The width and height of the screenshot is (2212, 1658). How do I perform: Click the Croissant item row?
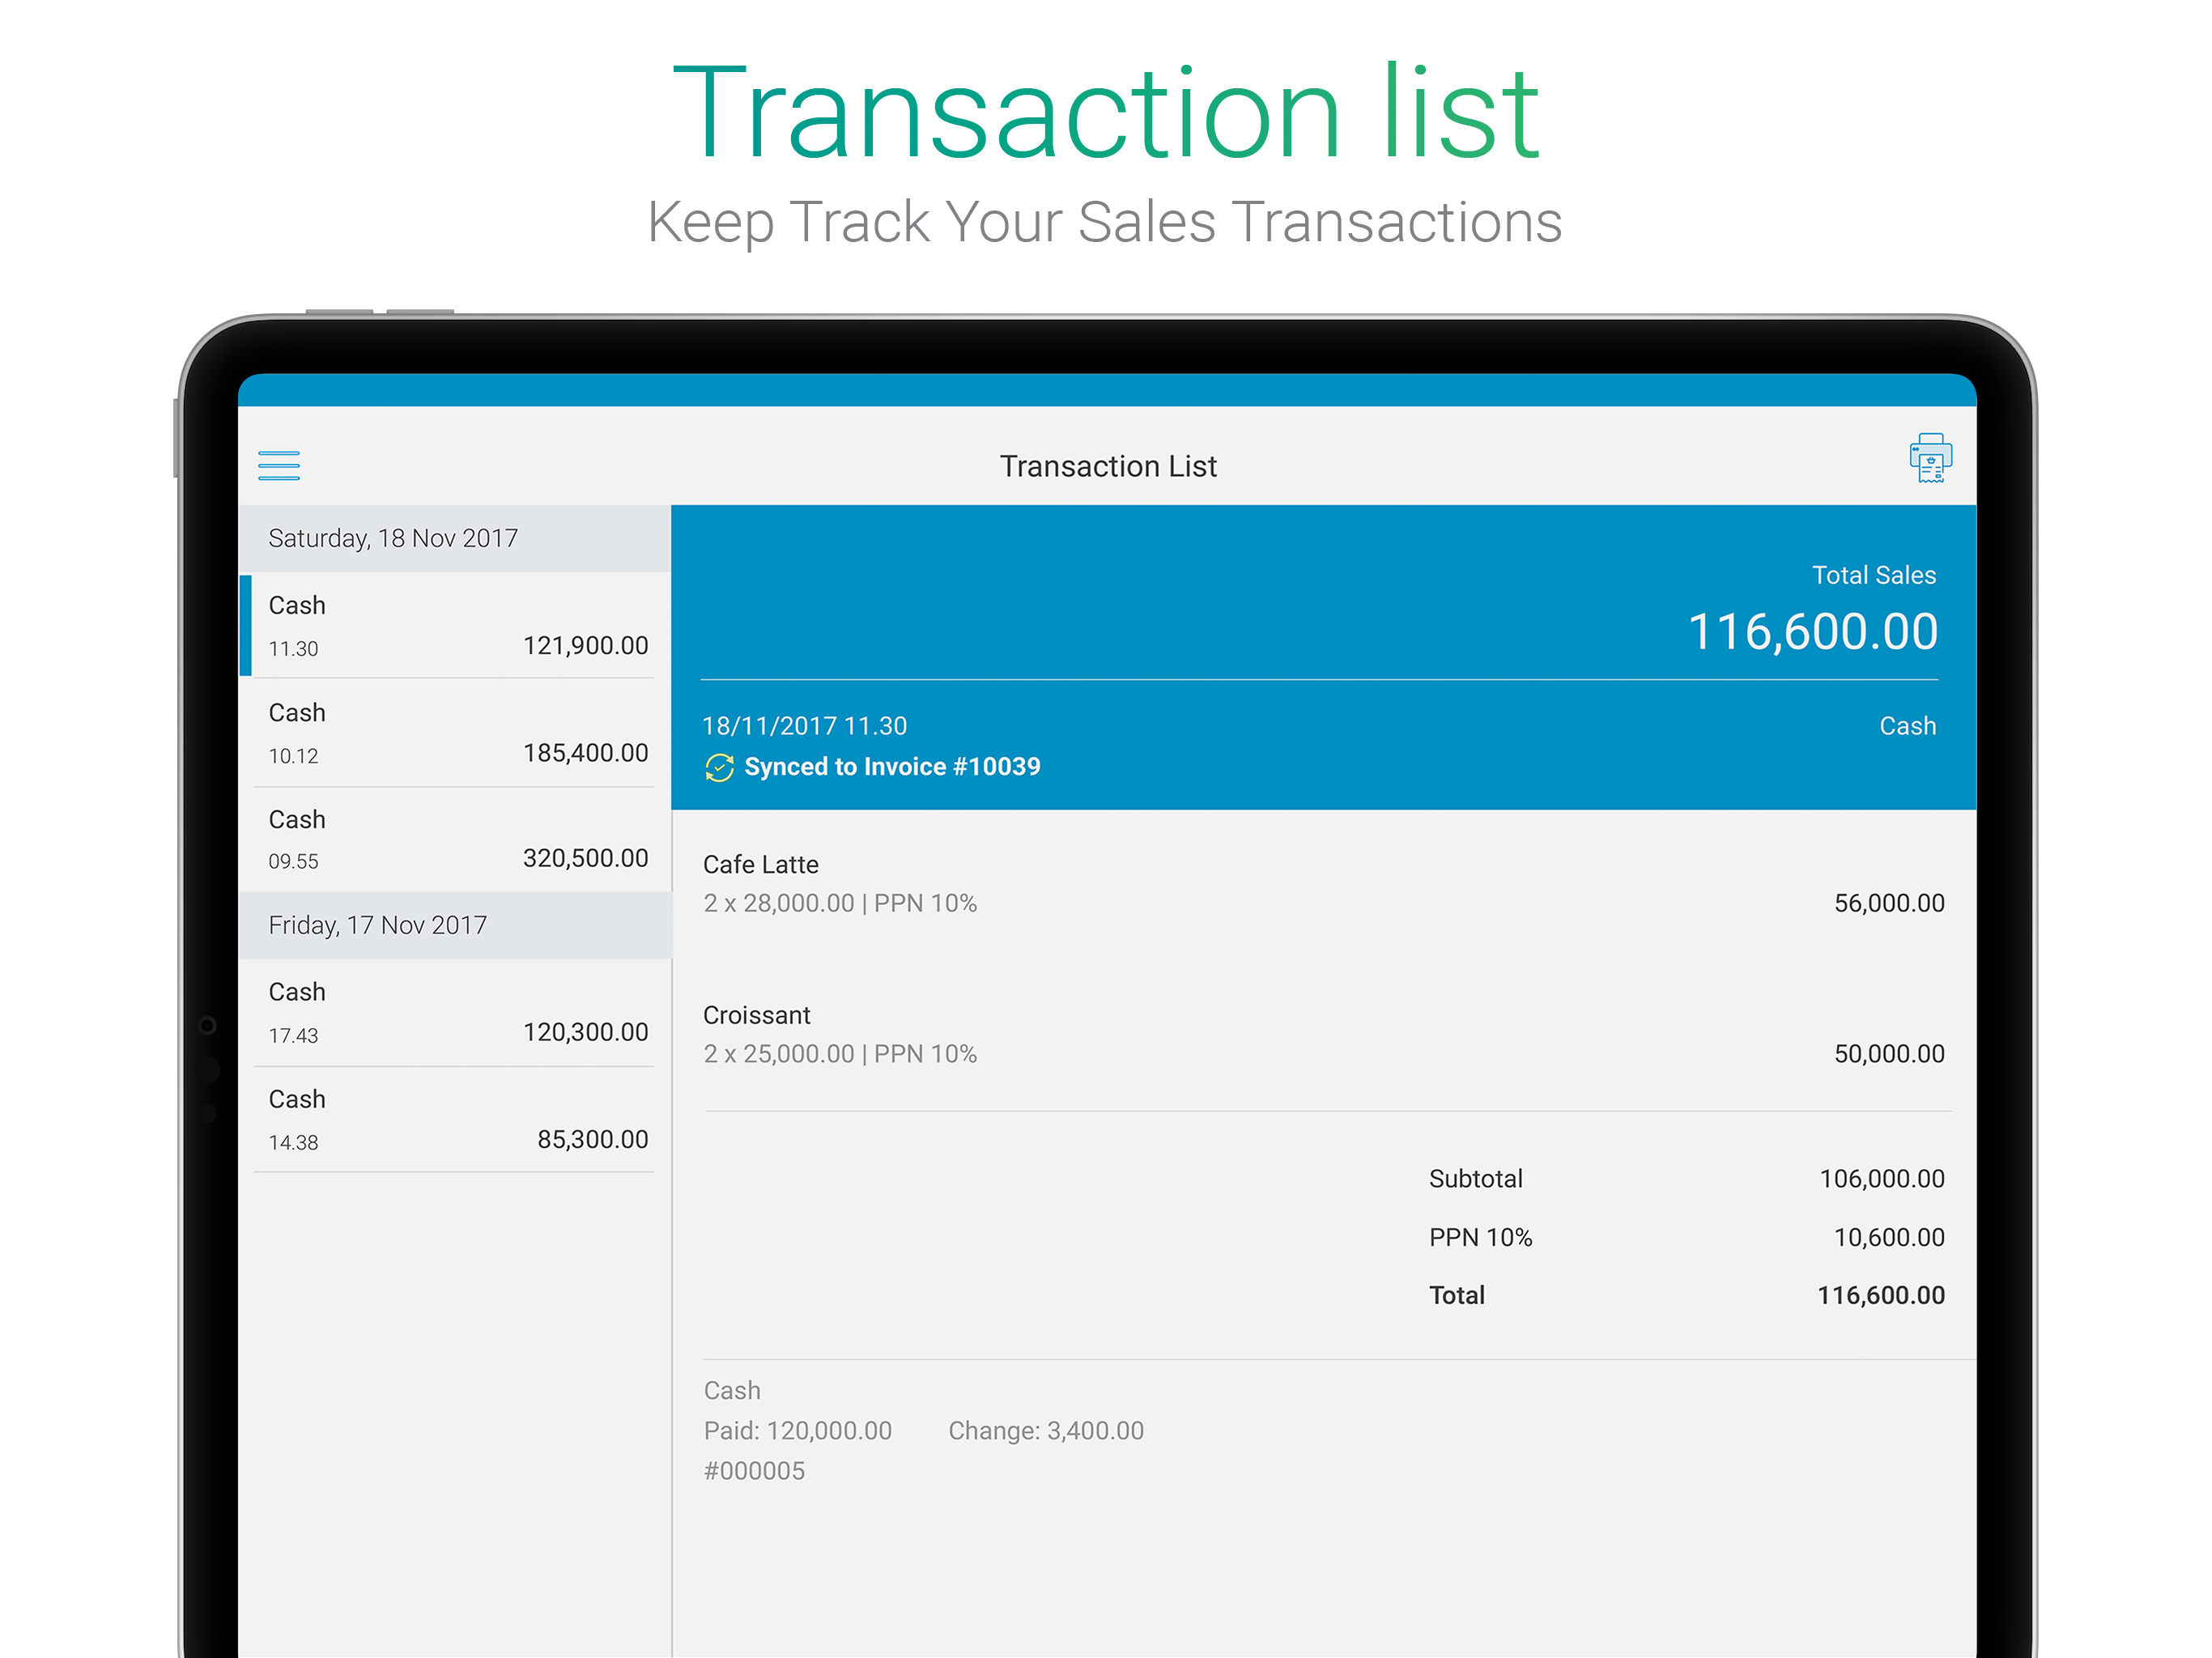1323,1035
